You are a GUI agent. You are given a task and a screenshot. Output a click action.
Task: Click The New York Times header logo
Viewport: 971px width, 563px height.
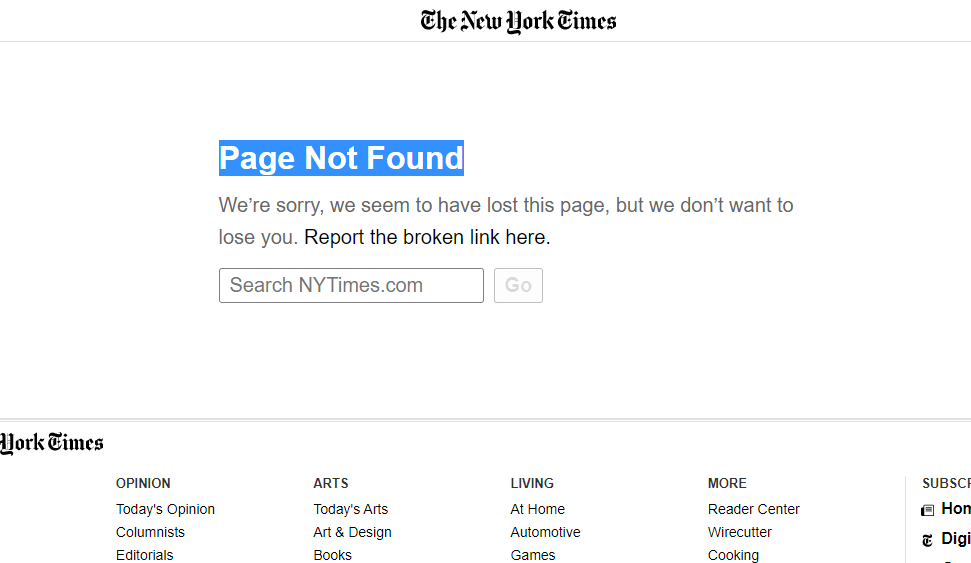coord(518,21)
